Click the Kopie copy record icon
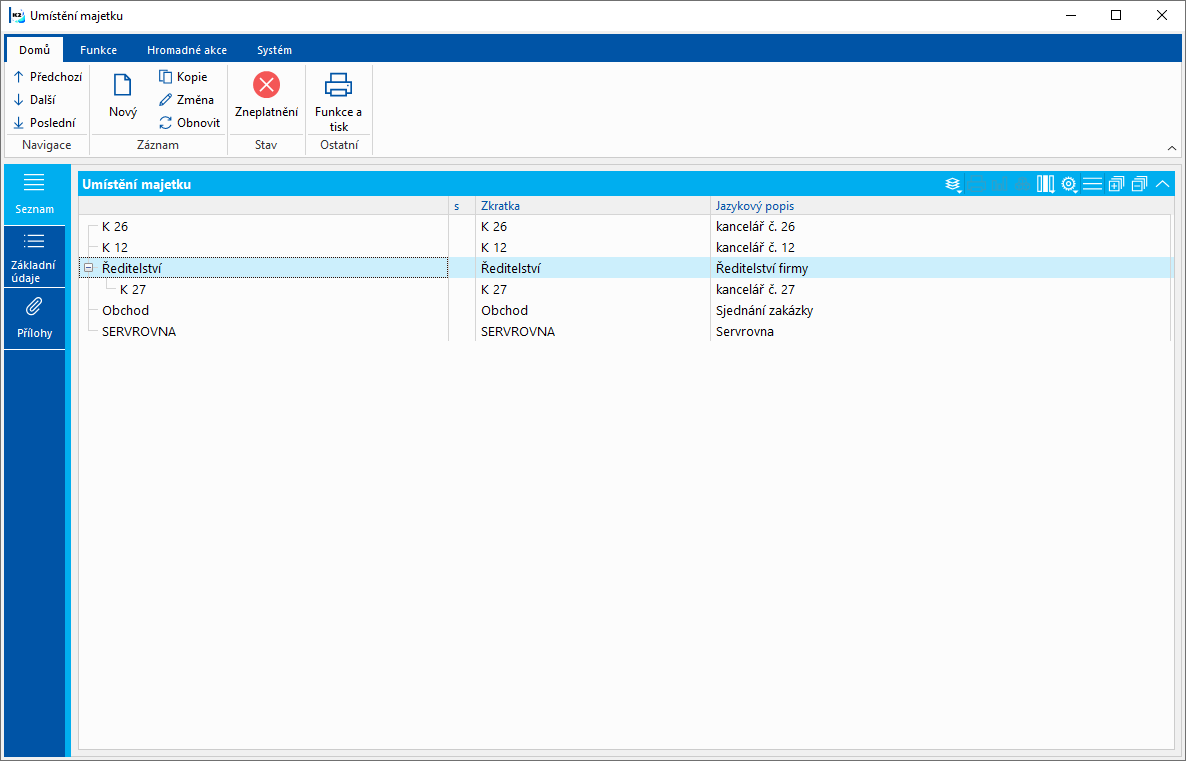The width and height of the screenshot is (1186, 761). 166,76
